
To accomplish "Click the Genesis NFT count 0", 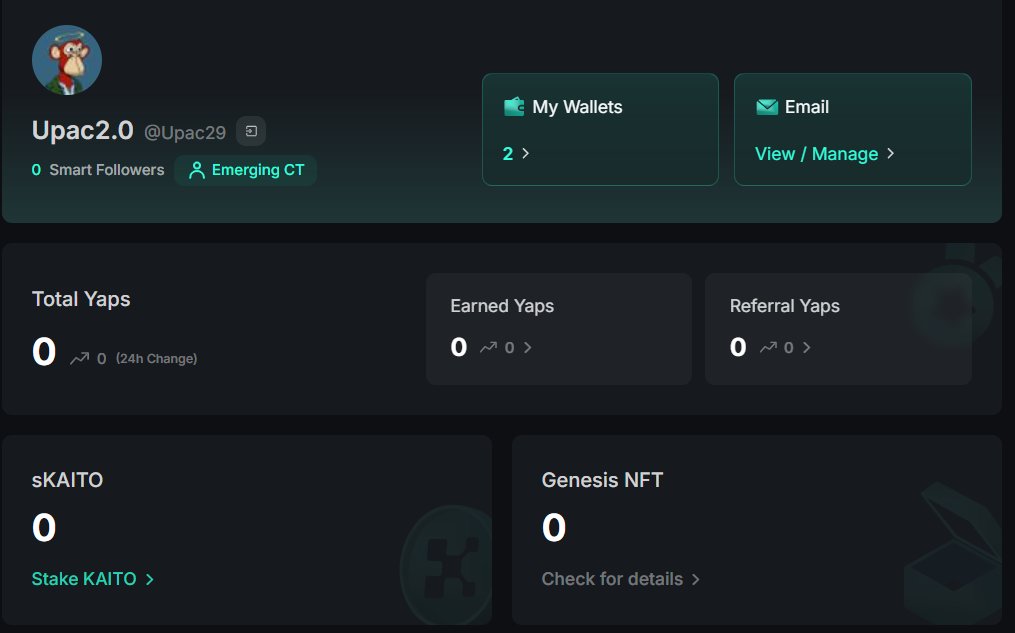I will [554, 528].
